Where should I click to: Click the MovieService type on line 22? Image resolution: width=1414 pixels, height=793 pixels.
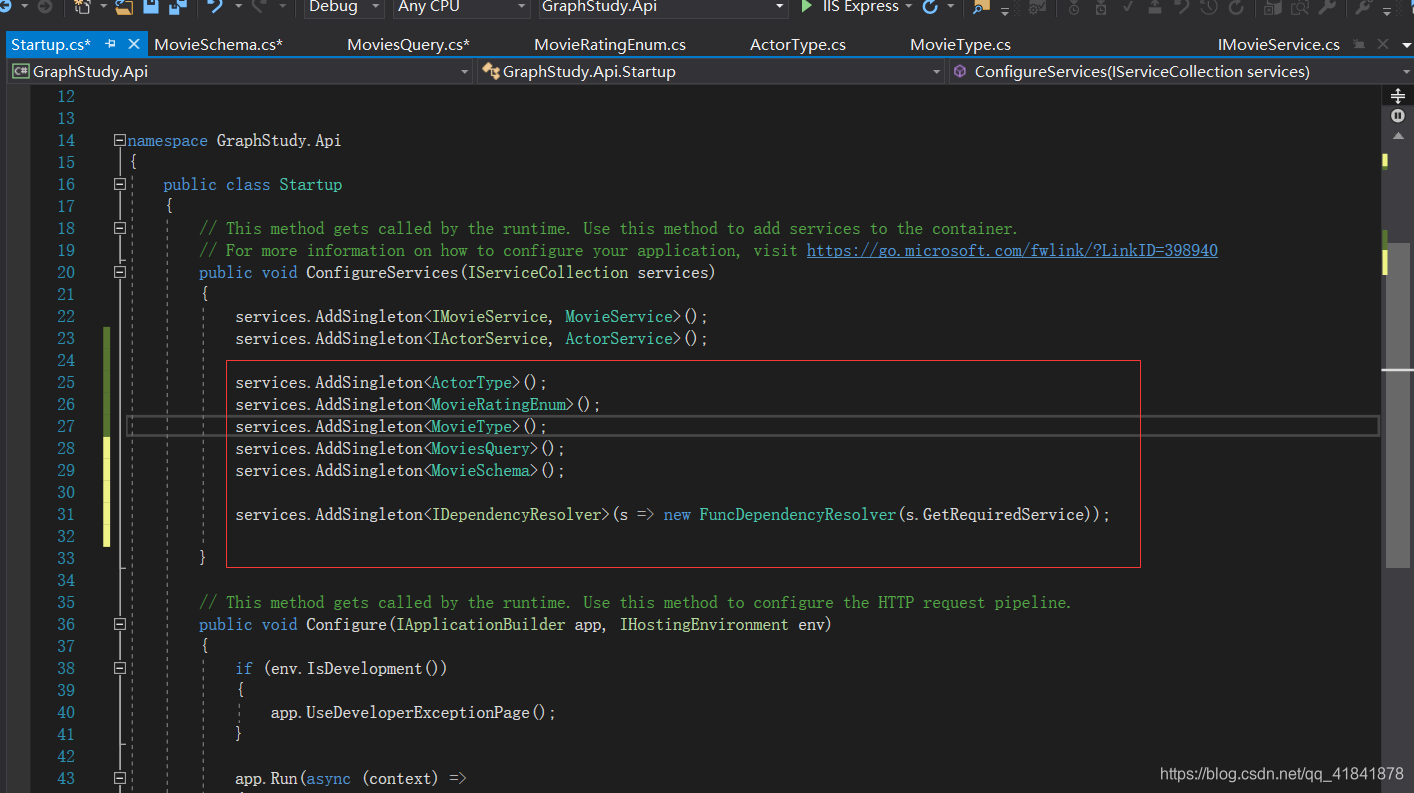point(619,317)
